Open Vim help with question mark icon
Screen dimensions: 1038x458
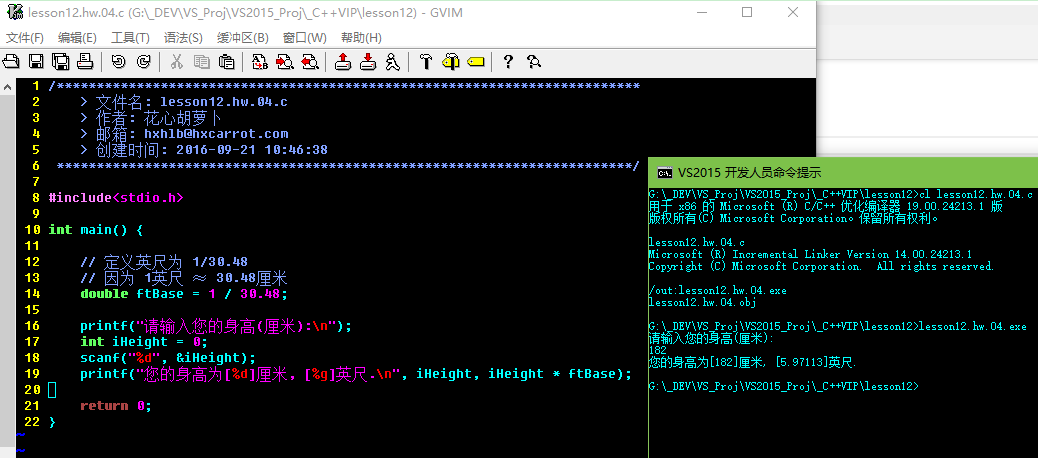pos(508,62)
